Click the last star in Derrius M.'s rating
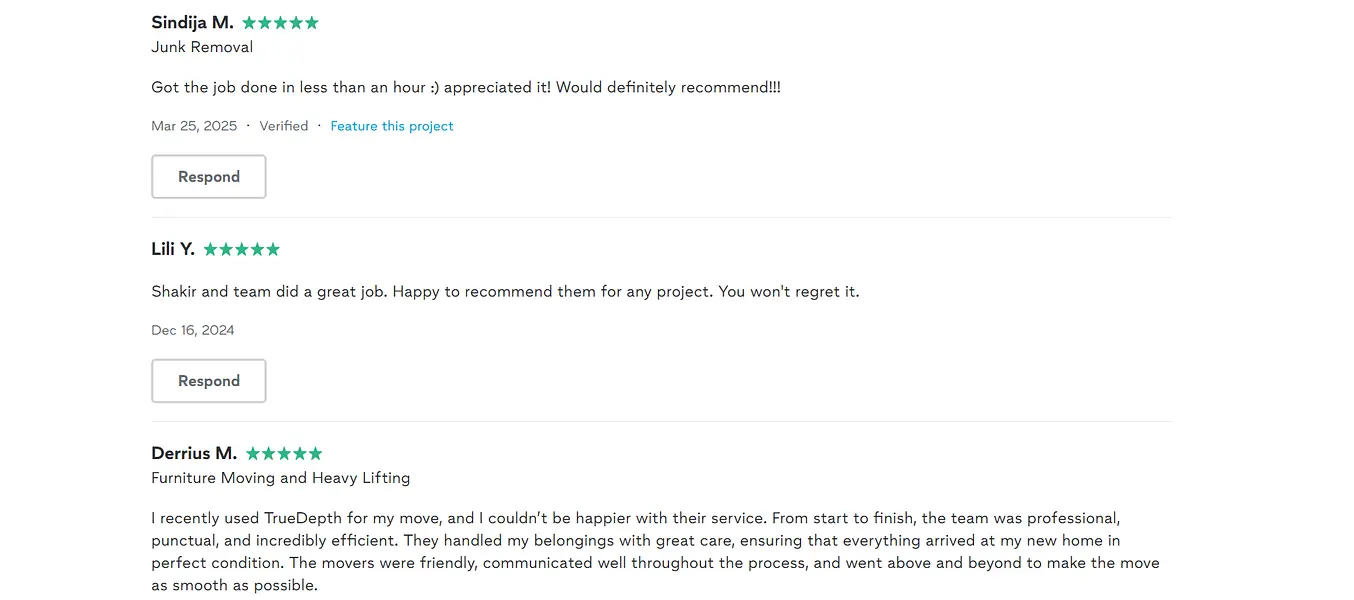Viewport: 1354px width, 600px height. pos(316,453)
